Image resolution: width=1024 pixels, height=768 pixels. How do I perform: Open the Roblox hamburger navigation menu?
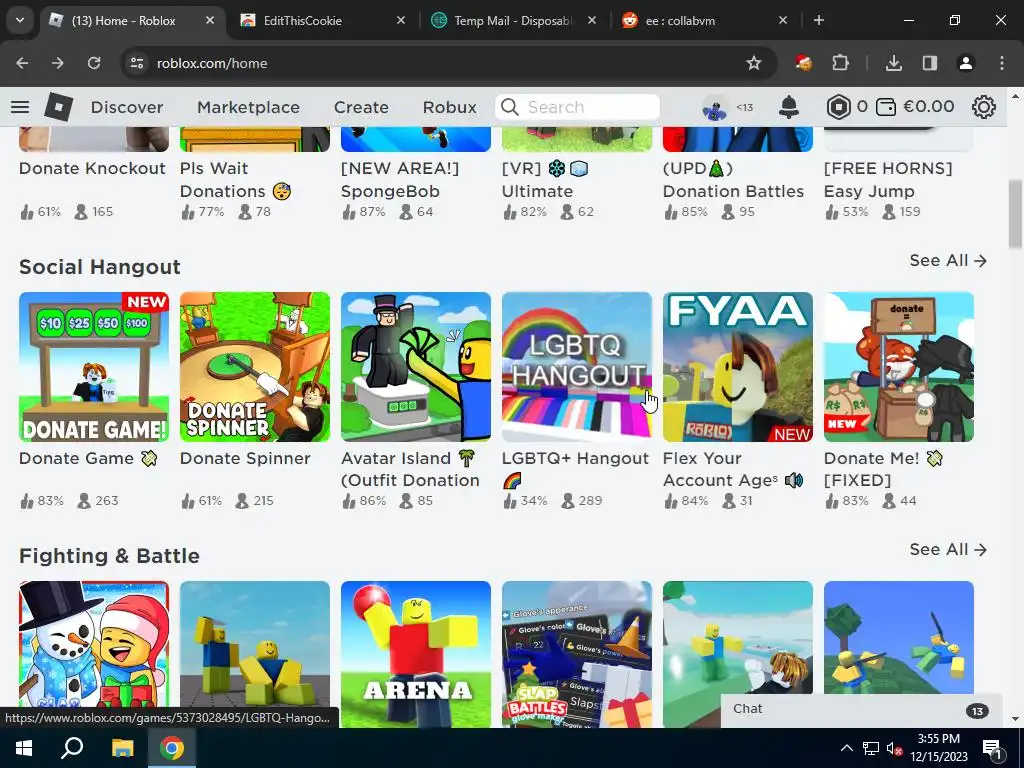(20, 107)
